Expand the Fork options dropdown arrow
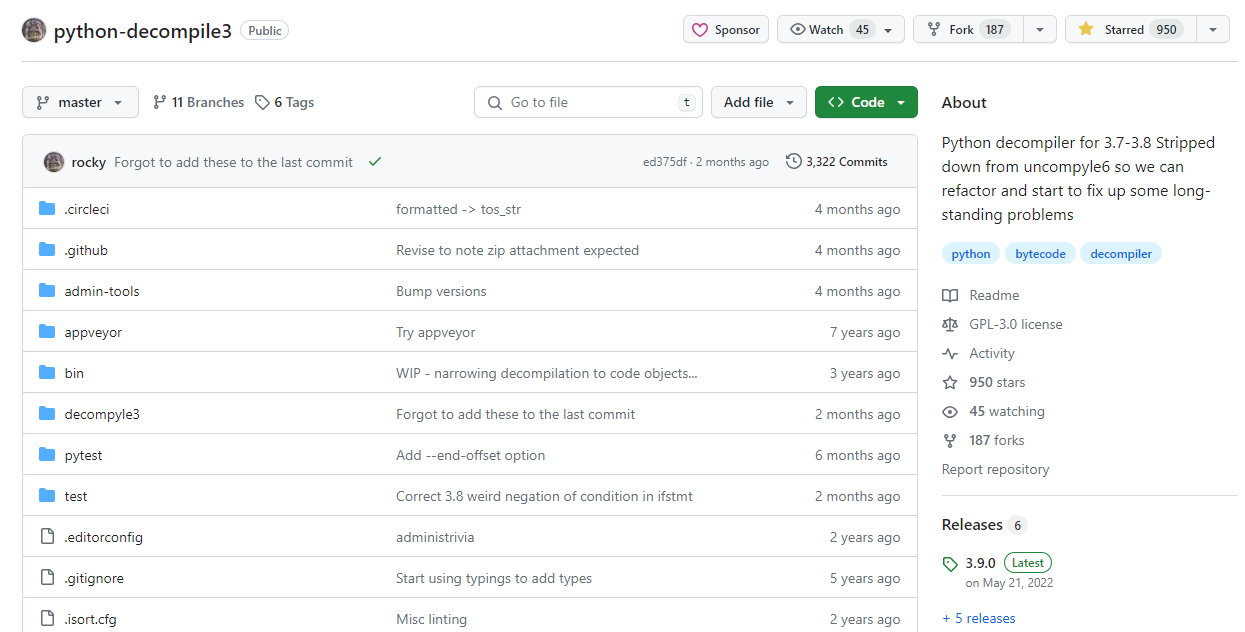The width and height of the screenshot is (1245, 632). tap(1040, 30)
